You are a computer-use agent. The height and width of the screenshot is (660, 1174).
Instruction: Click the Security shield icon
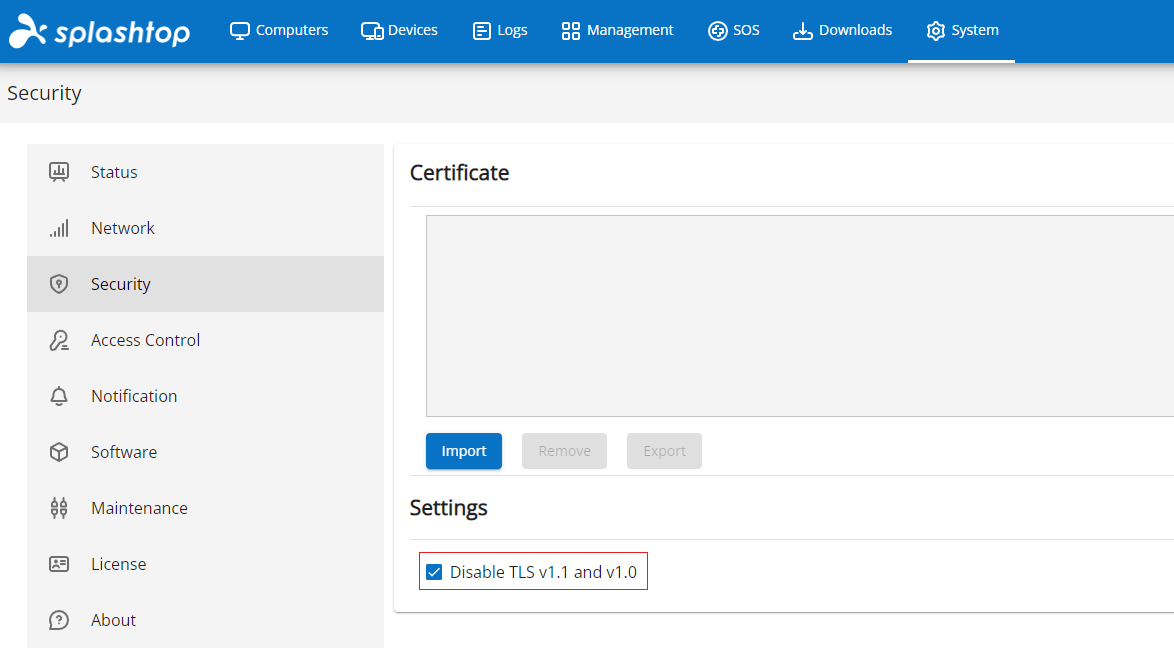click(59, 284)
